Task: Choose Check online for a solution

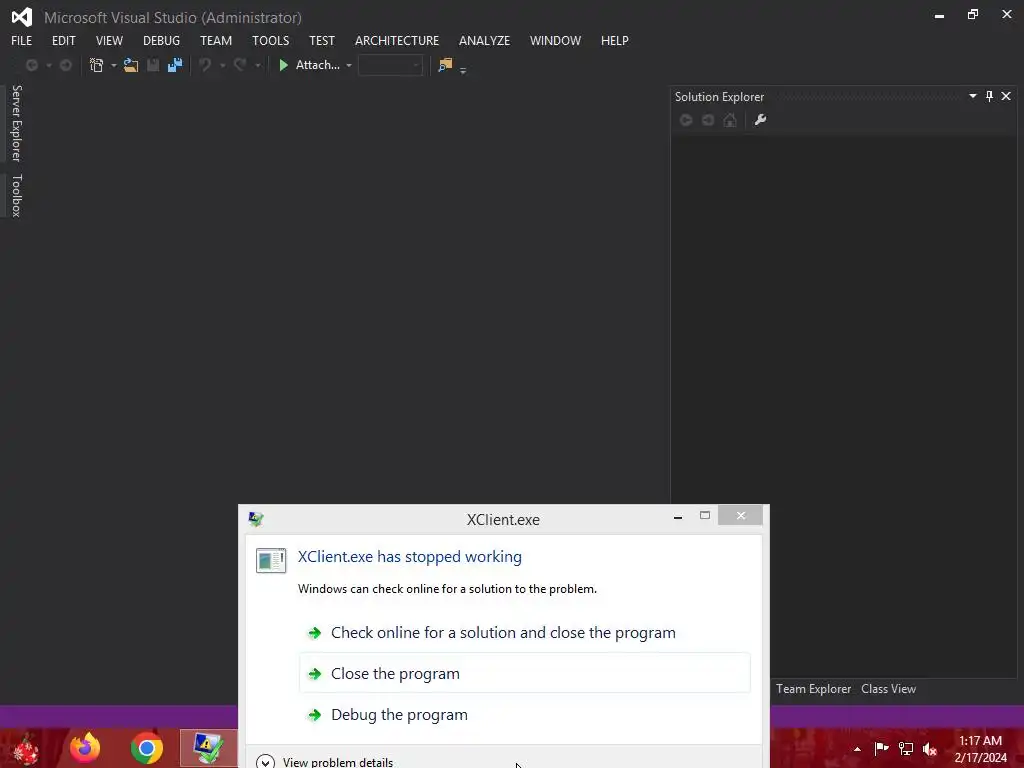Action: [x=524, y=633]
